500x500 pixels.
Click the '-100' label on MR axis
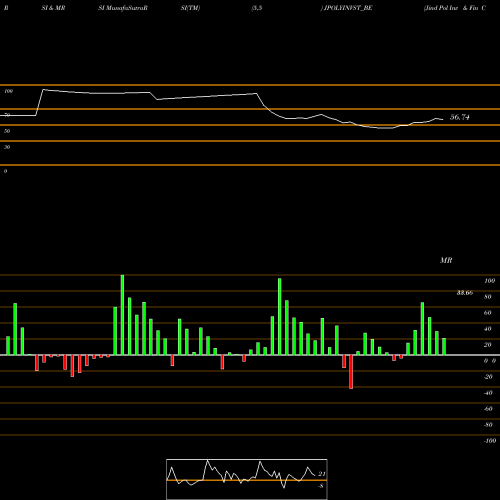tap(490, 441)
